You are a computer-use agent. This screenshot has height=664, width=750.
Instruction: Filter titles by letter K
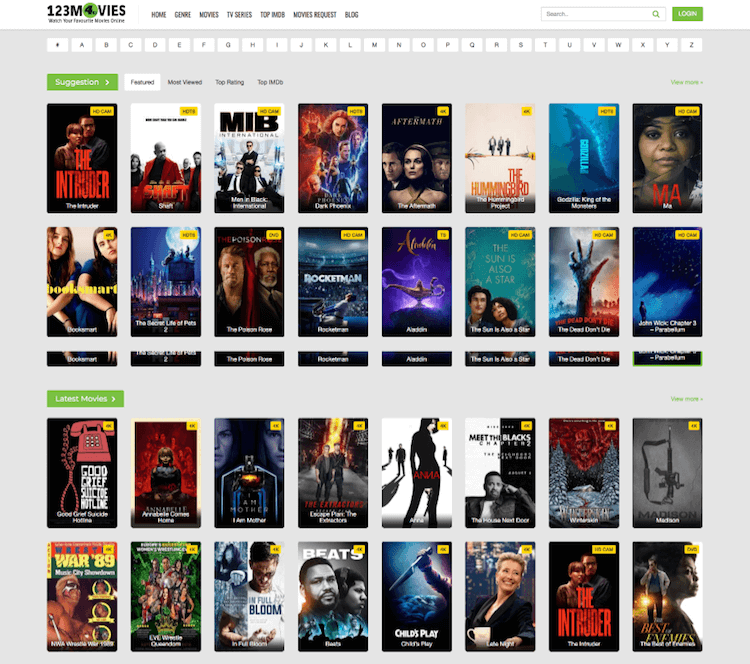tap(326, 45)
